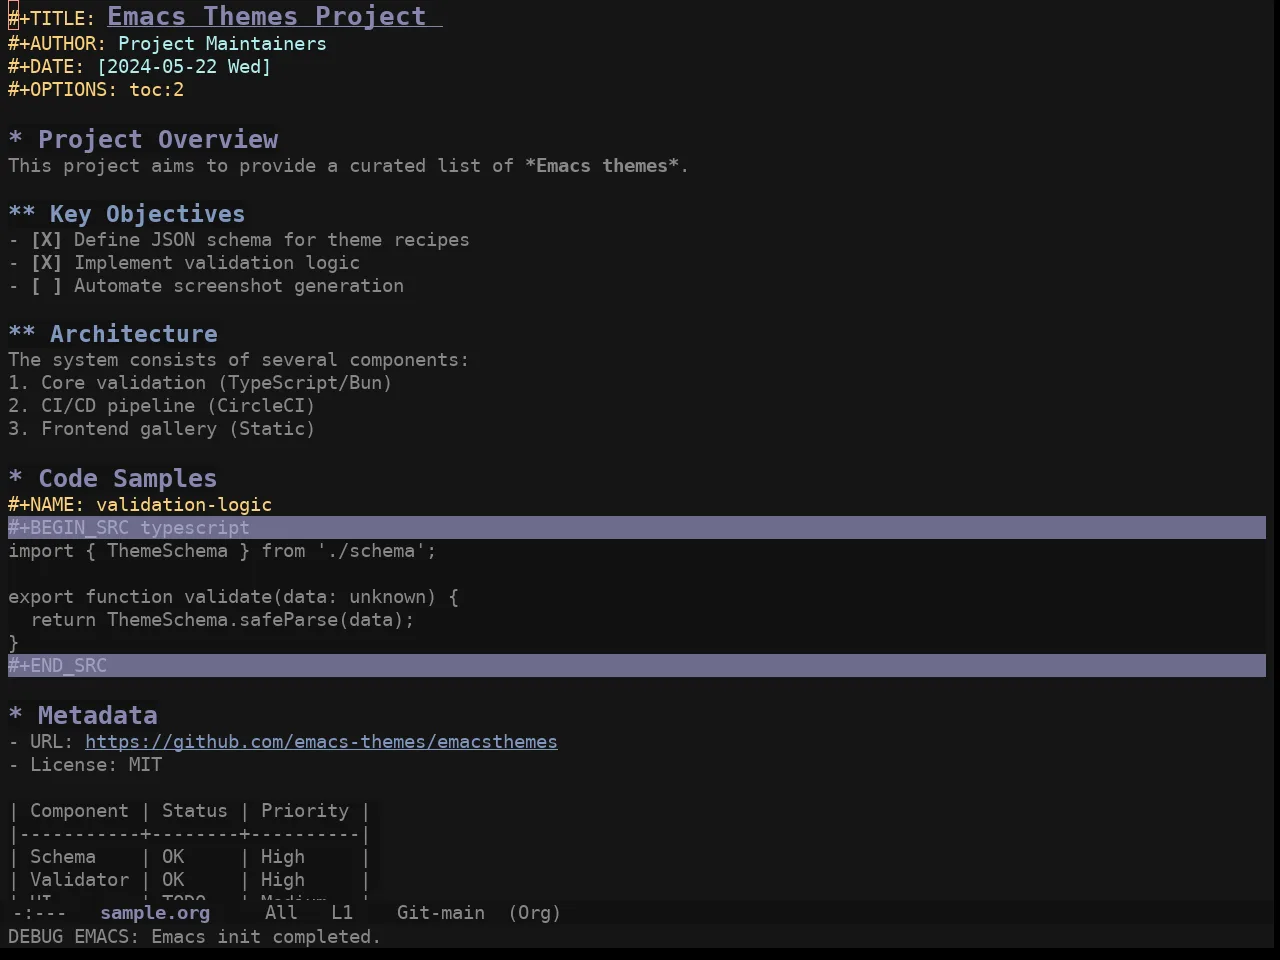Open the github.com emacs-themes URL
This screenshot has width=1280, height=960.
(321, 742)
